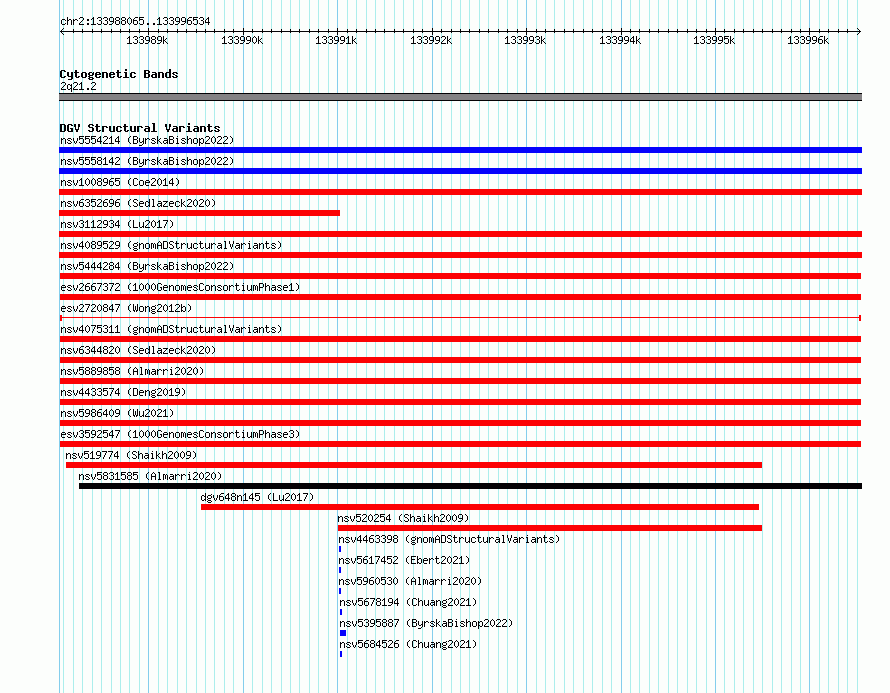Click the red bar under nsv519774
The height and width of the screenshot is (693, 890).
pos(414,465)
